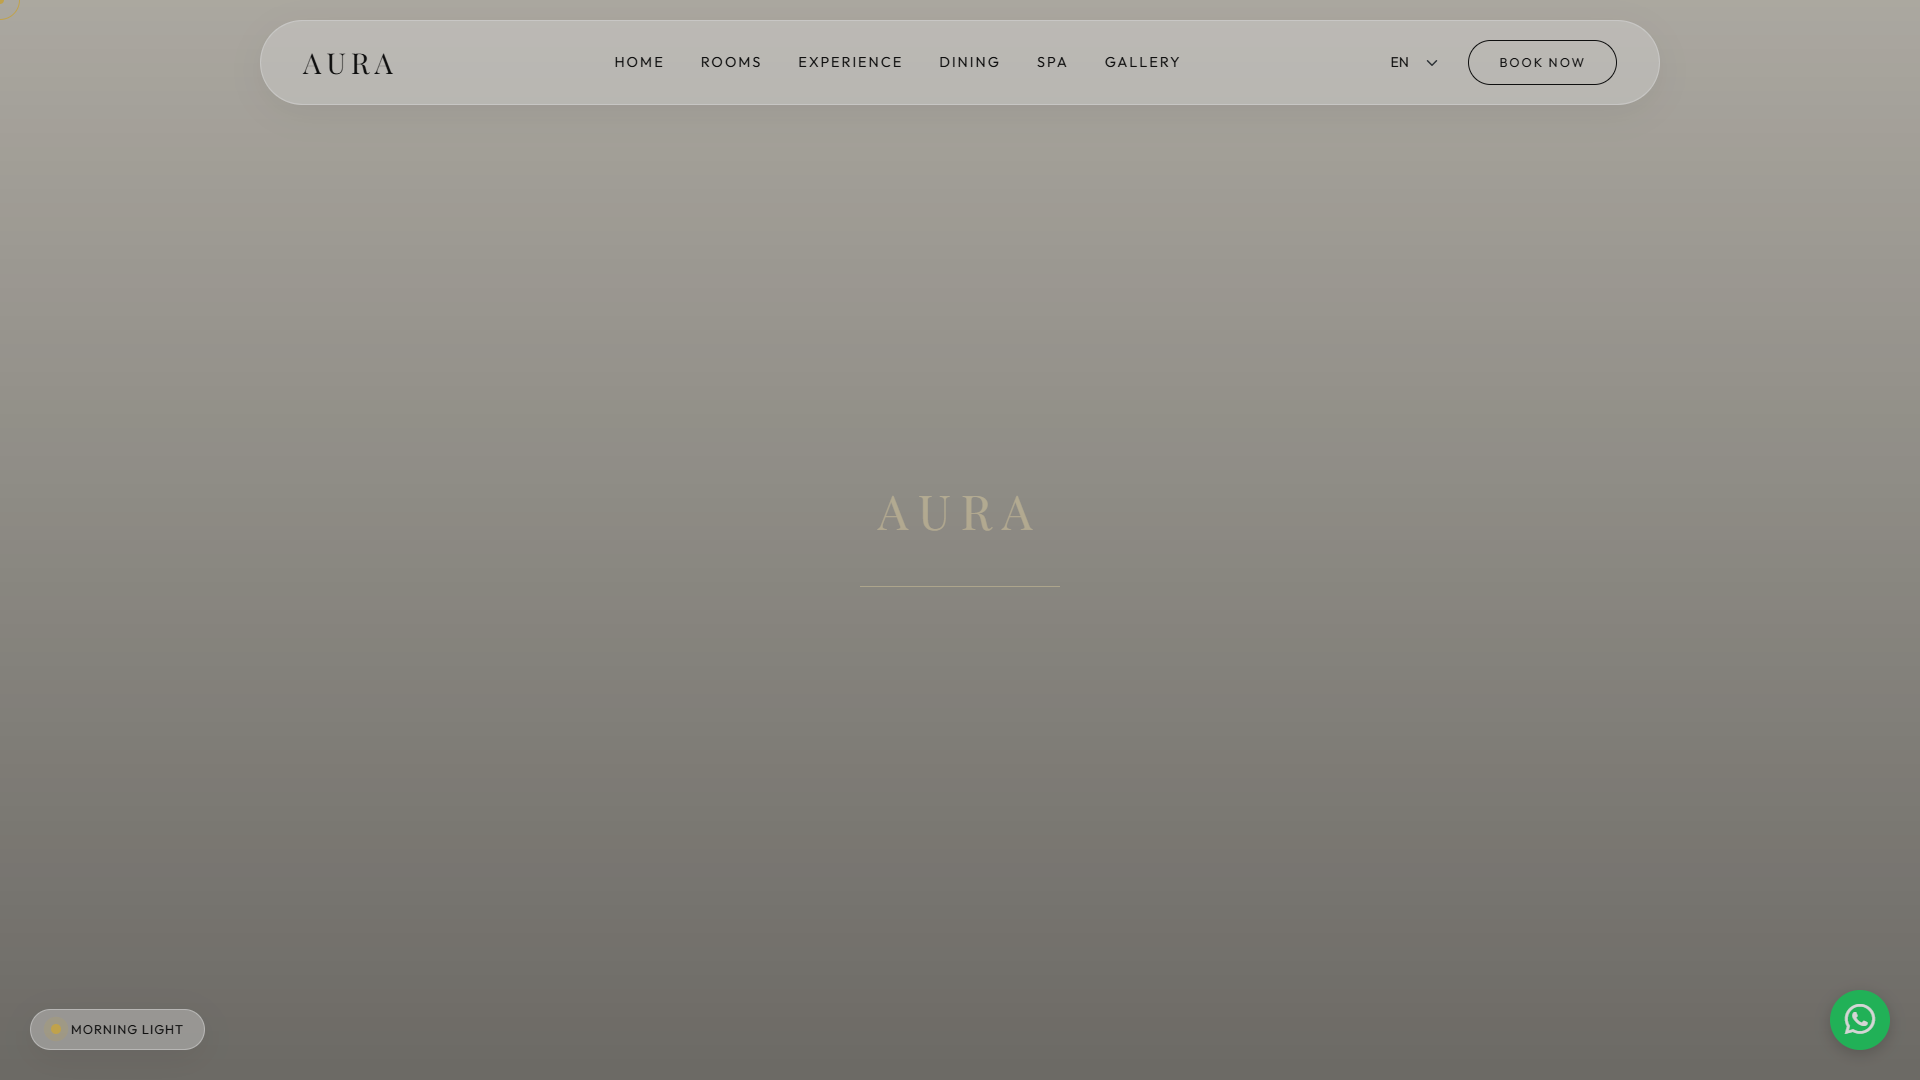Screen dimensions: 1920x1080
Task: Click the AURA logo in the navbar
Action: tap(348, 64)
